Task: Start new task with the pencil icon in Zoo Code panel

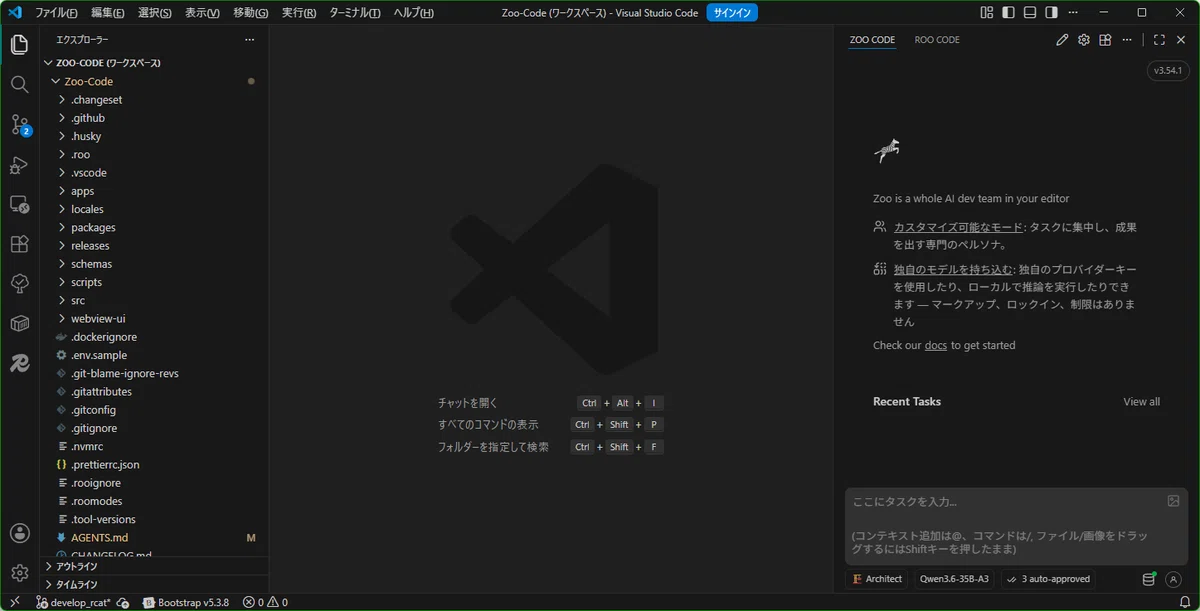Action: 1062,40
